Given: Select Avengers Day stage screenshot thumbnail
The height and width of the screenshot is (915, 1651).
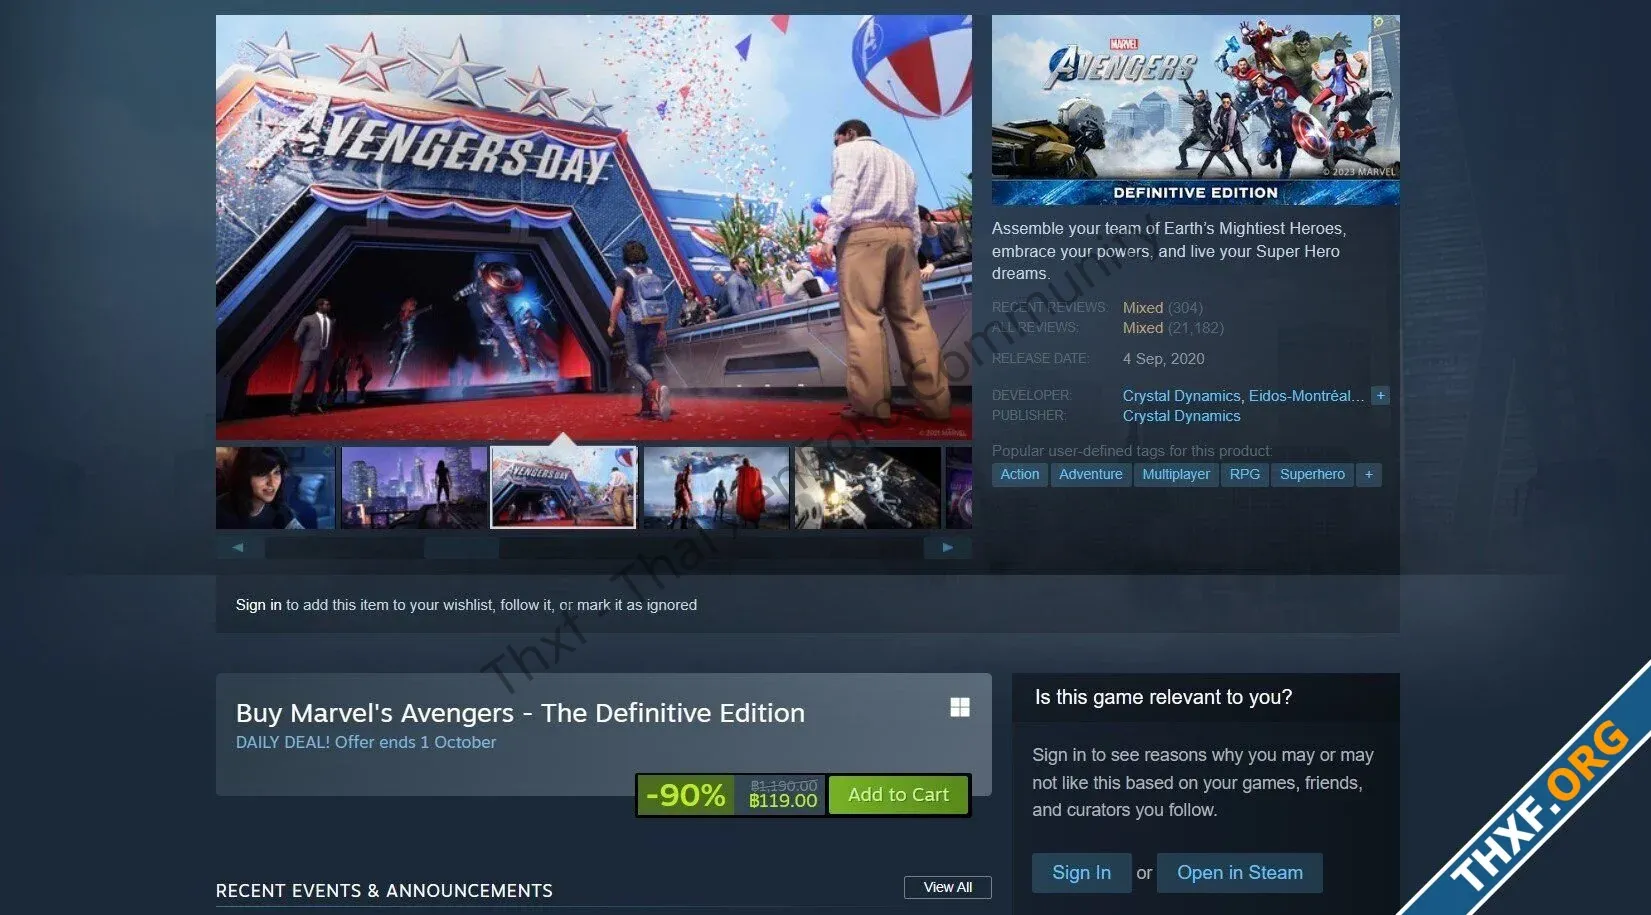Looking at the screenshot, I should click(564, 488).
